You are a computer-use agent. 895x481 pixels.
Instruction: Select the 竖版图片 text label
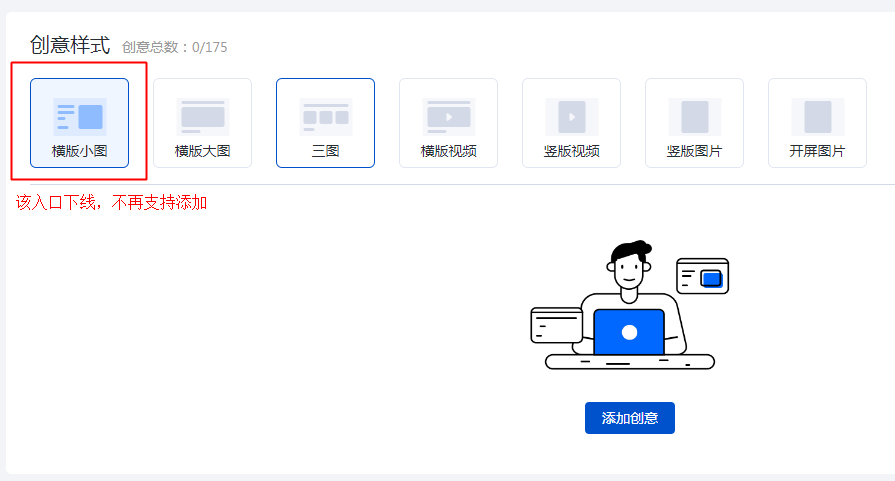694,152
